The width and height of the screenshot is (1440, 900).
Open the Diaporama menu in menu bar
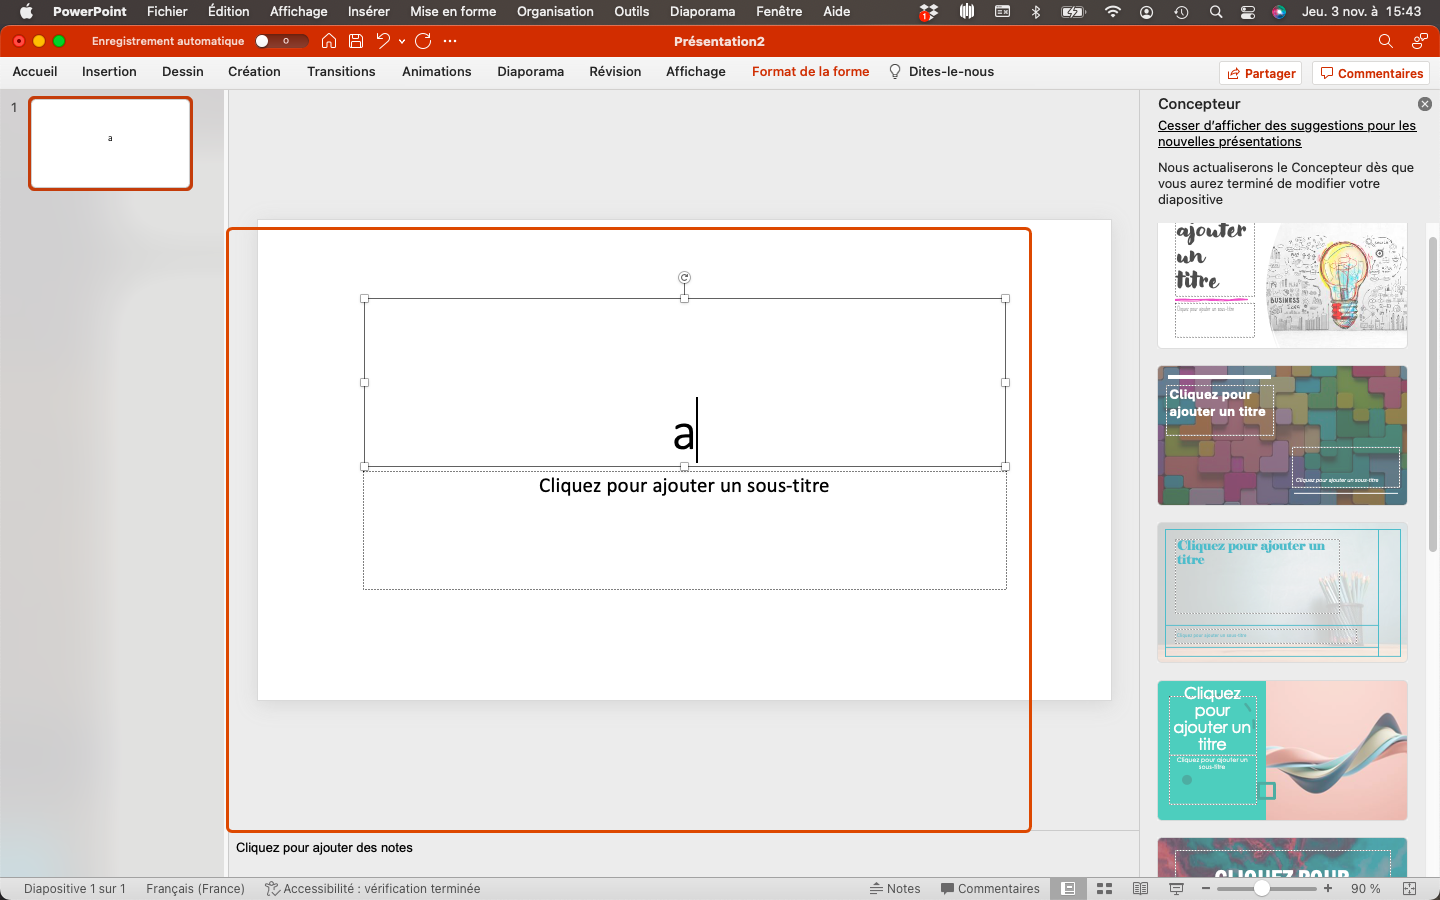702,12
